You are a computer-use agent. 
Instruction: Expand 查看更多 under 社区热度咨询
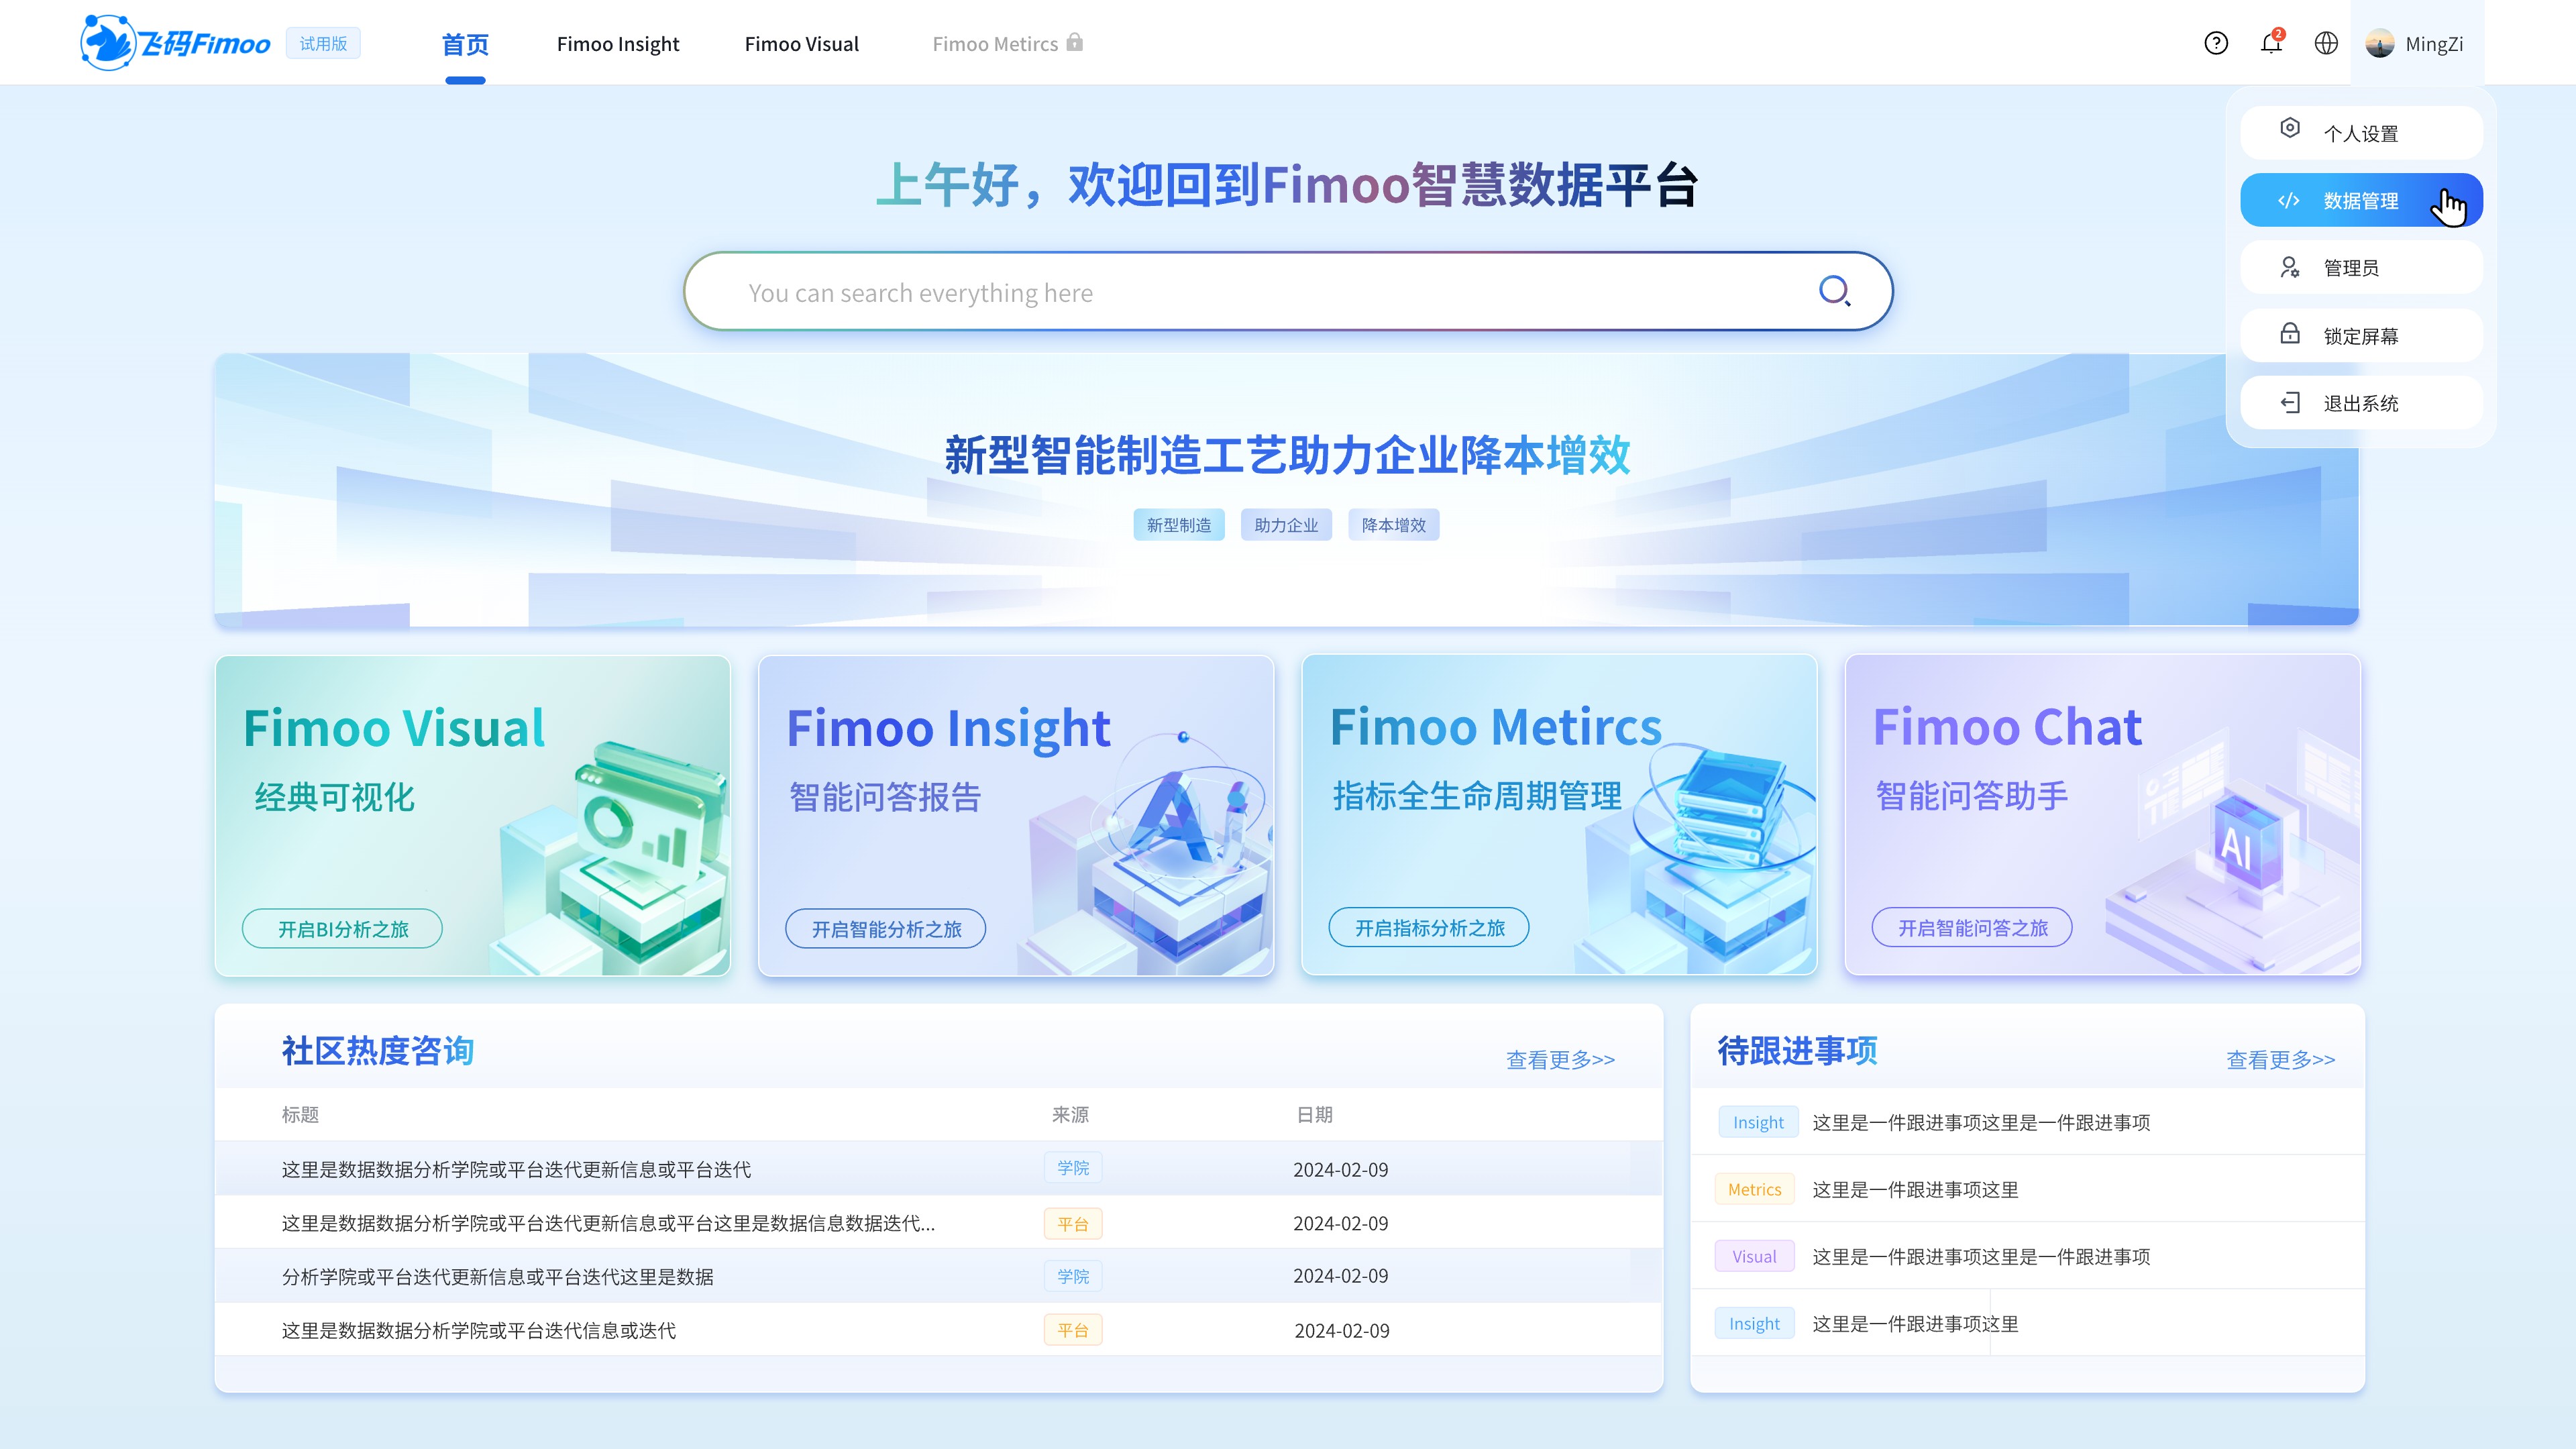point(1559,1059)
